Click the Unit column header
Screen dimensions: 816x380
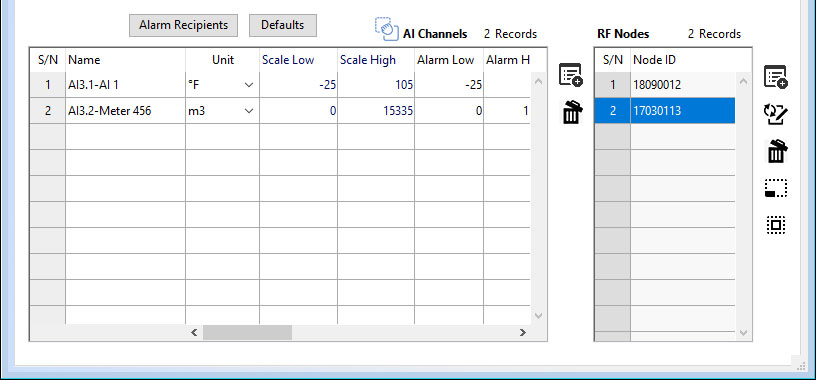(222, 60)
